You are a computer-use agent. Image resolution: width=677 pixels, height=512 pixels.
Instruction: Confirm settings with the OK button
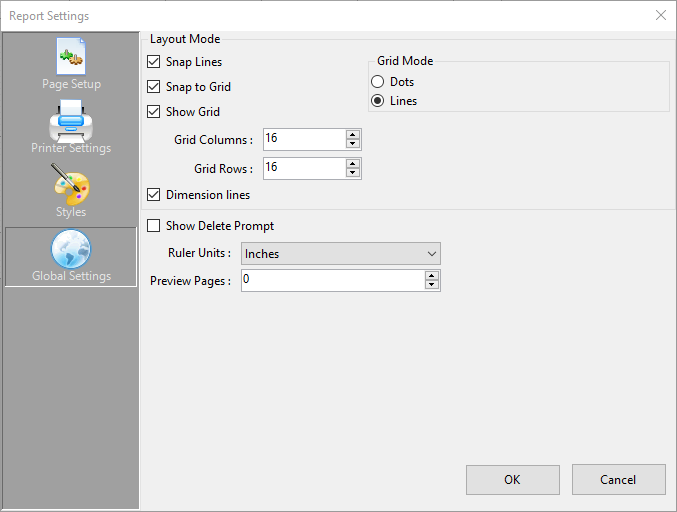[x=512, y=480]
